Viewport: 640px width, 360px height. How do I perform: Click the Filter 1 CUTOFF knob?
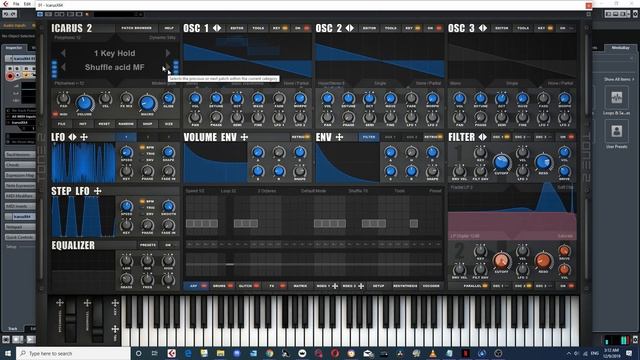501,162
